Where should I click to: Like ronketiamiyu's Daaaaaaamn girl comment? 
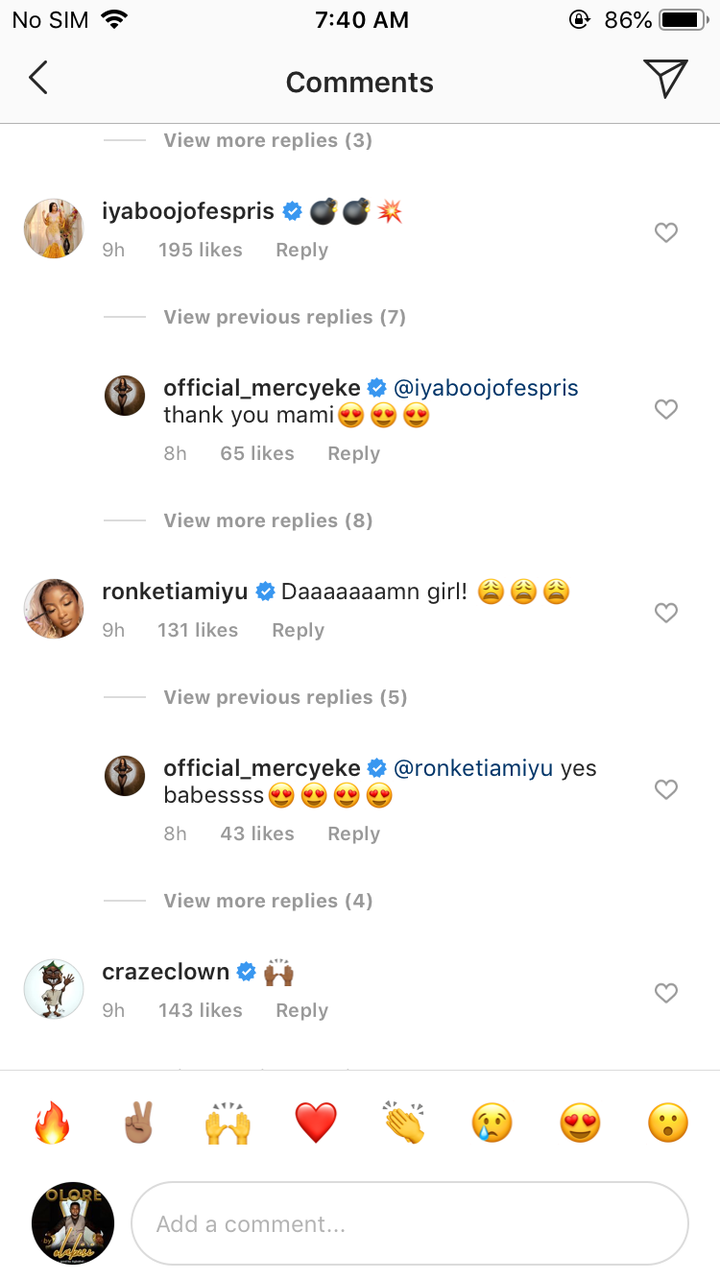click(x=666, y=613)
